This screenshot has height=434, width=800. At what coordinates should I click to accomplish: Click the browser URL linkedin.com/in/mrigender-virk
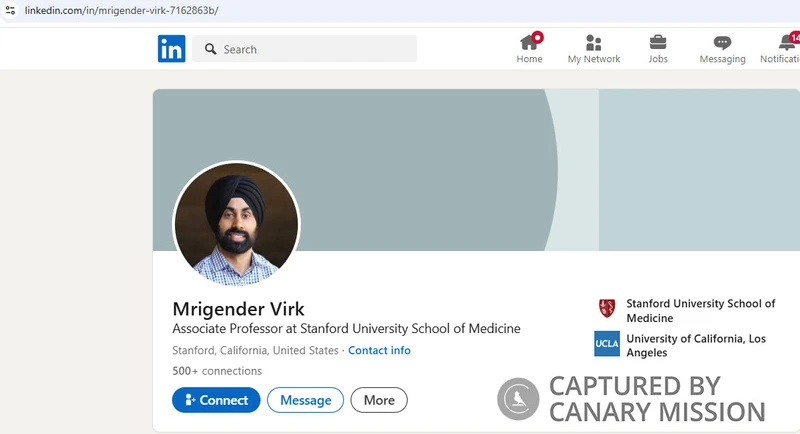pyautogui.click(x=121, y=10)
